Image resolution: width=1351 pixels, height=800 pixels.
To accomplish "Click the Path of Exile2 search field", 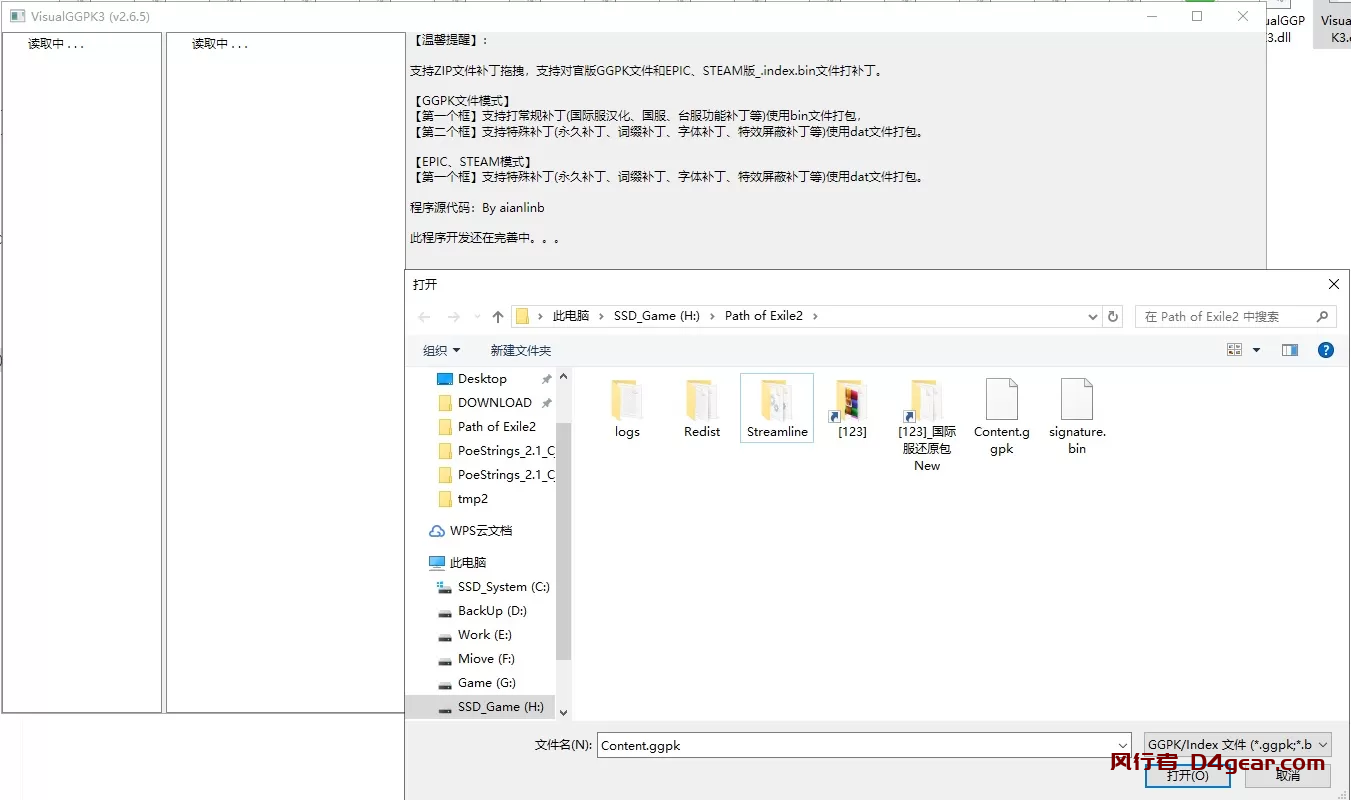I will (x=1227, y=316).
